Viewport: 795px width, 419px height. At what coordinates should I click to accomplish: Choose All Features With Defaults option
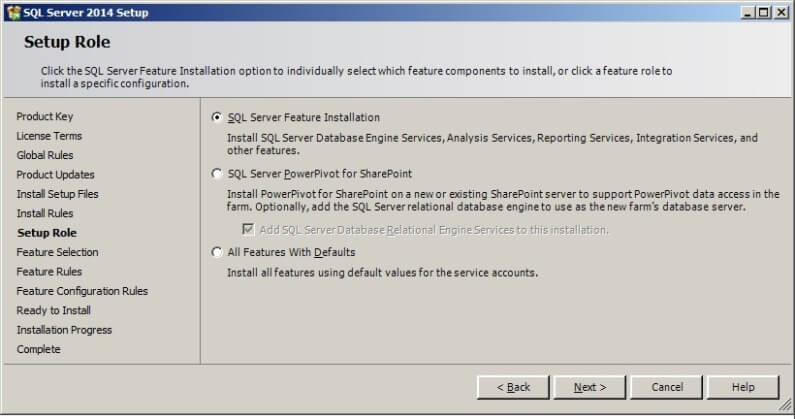tap(217, 252)
